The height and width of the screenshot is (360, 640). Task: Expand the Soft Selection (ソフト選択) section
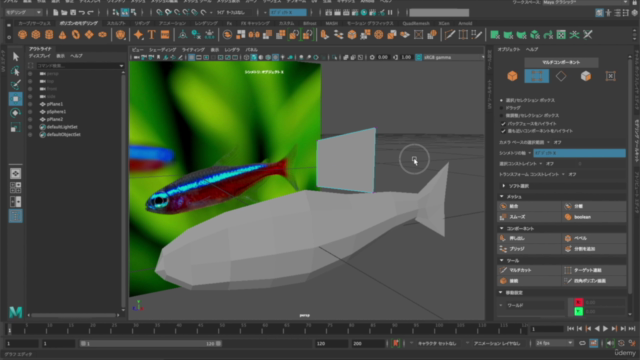coord(504,186)
